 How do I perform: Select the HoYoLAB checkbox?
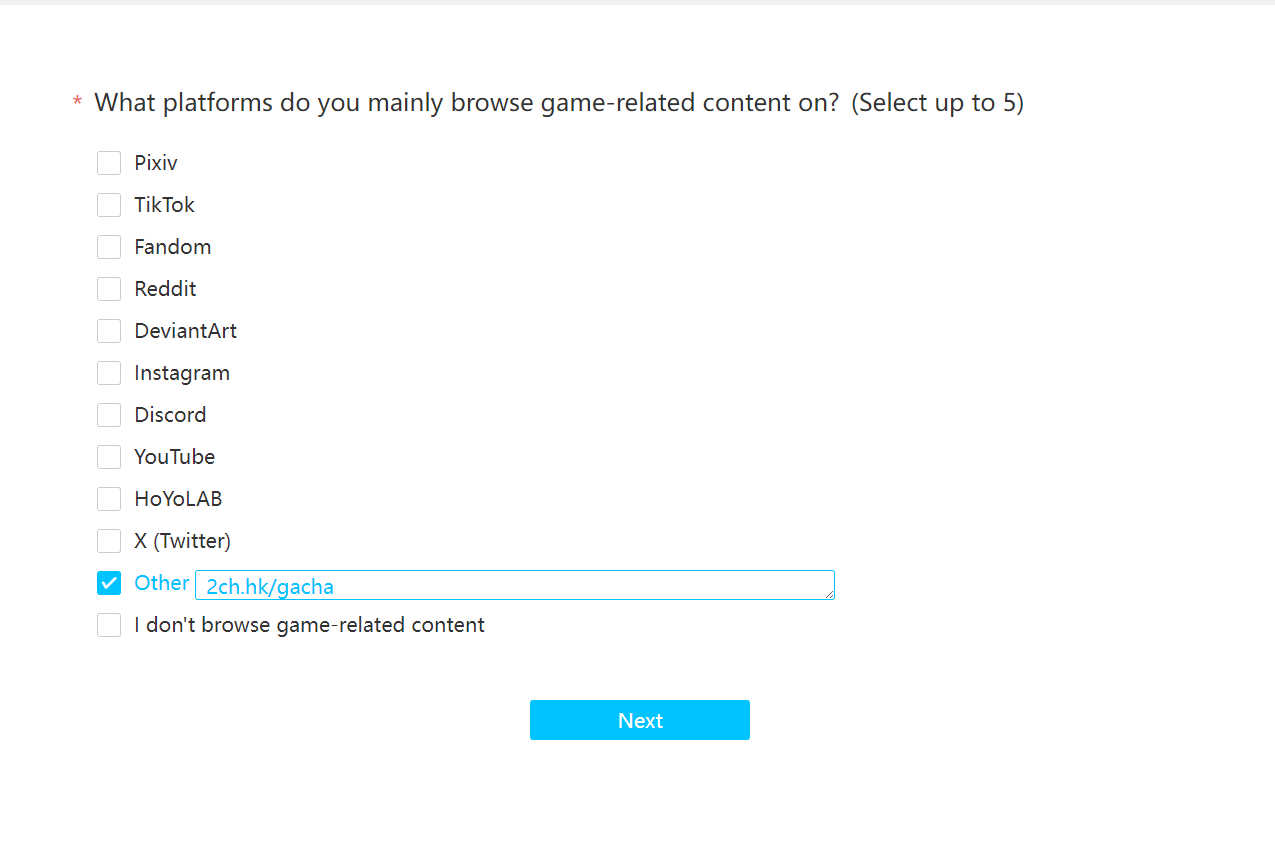pos(109,499)
